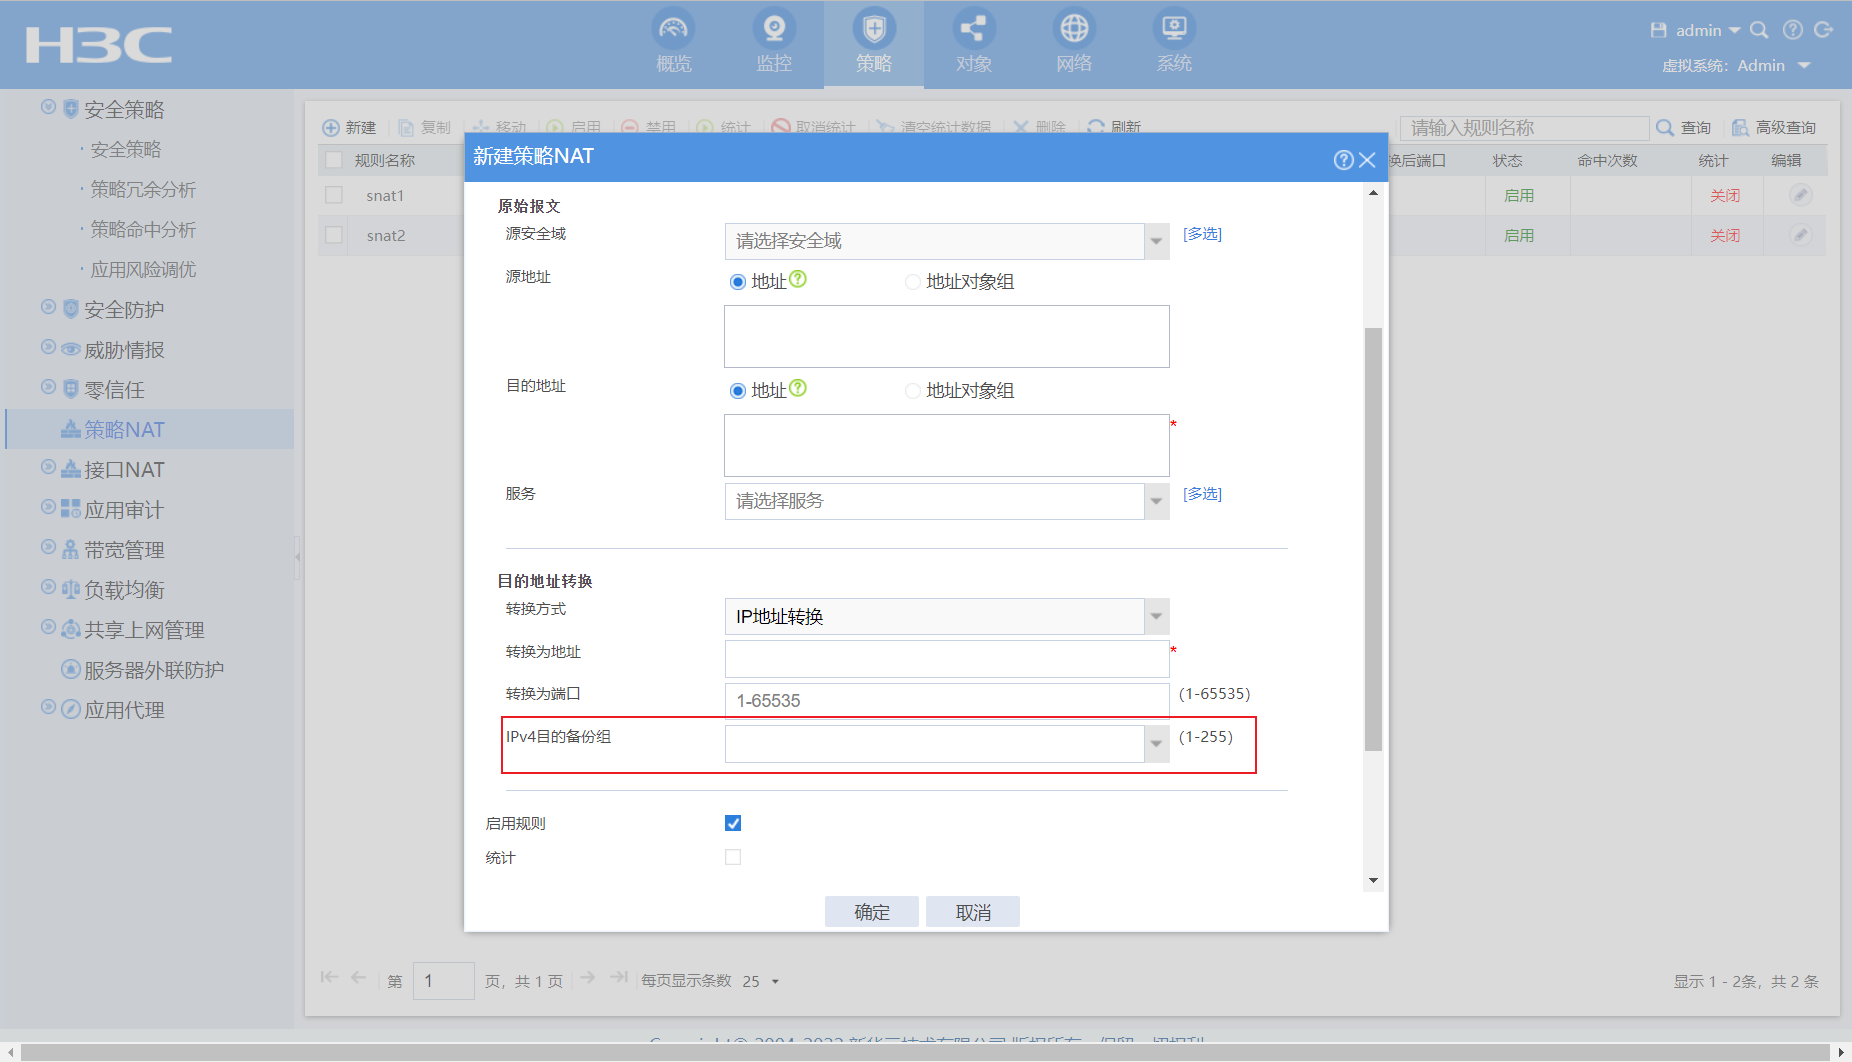Expand the 威胁情报 sidebar group
1852x1062 pixels.
[x=48, y=347]
